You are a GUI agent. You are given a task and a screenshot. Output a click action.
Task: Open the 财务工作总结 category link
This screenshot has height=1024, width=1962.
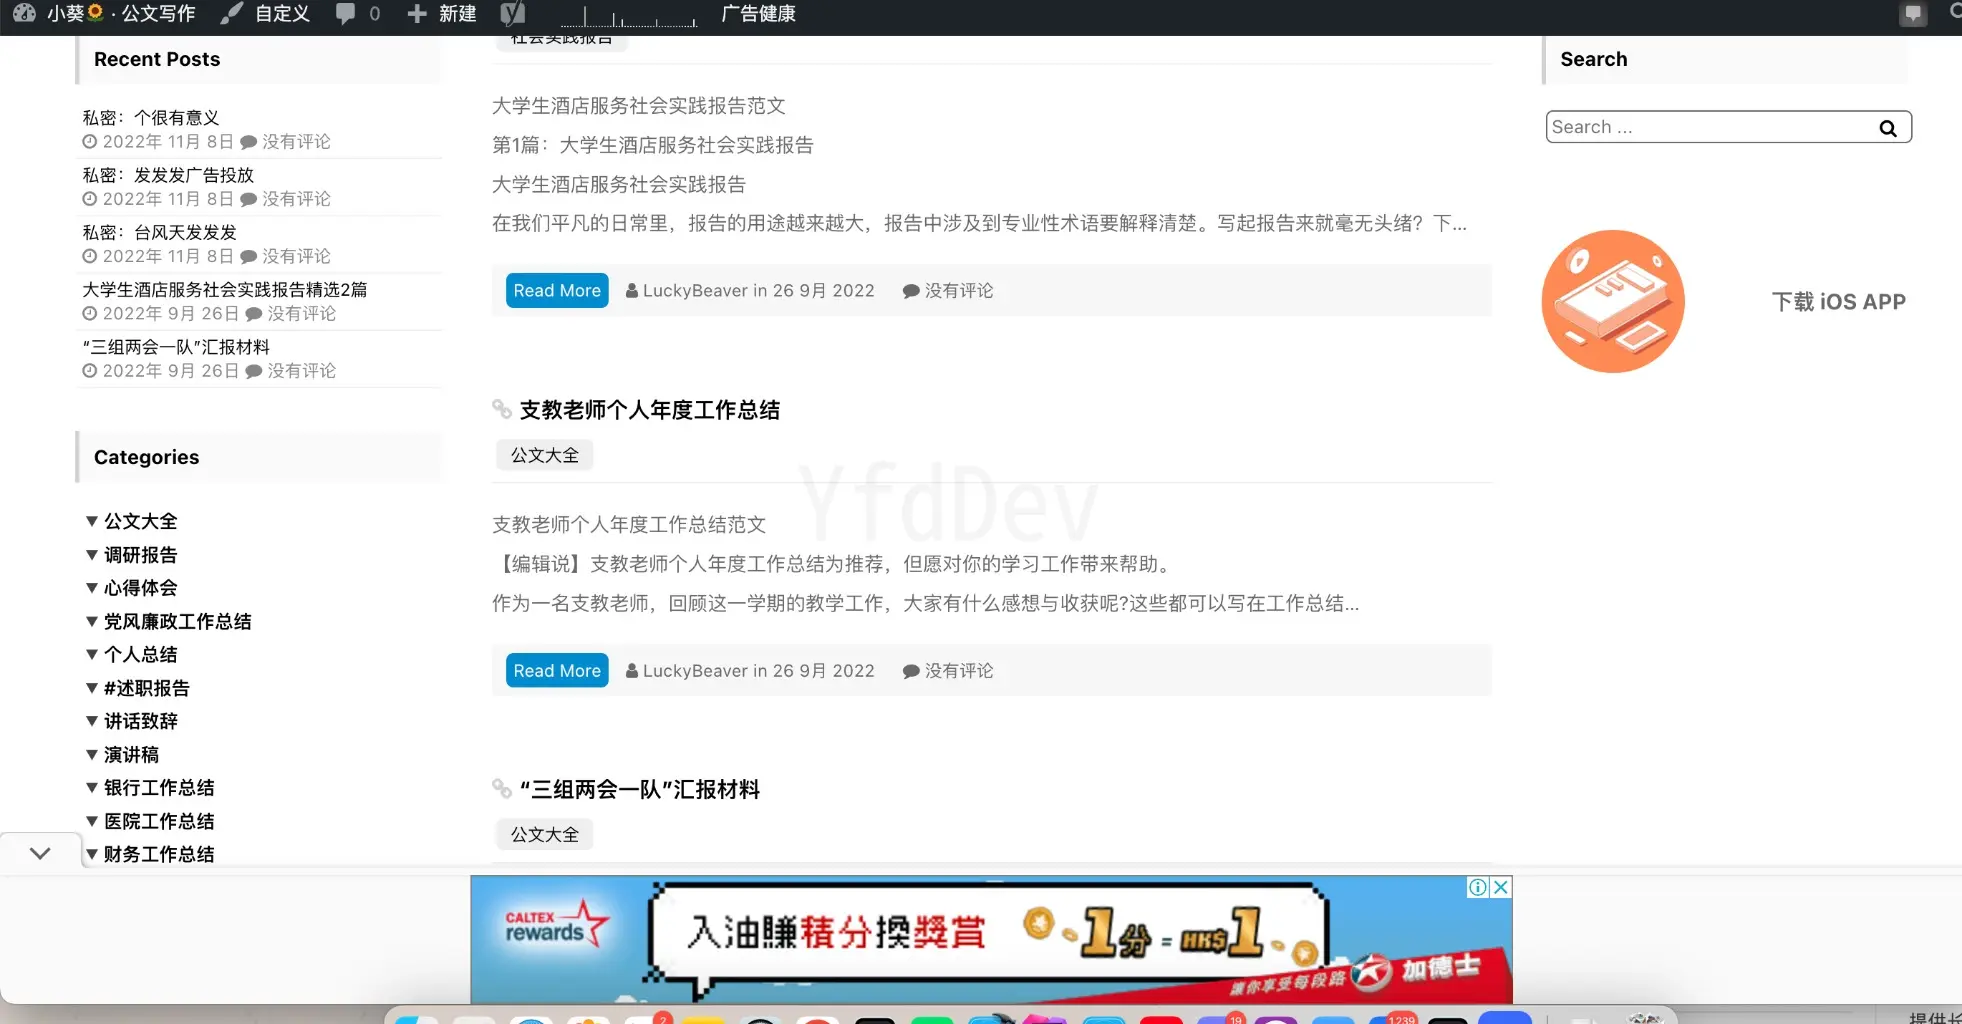point(159,854)
